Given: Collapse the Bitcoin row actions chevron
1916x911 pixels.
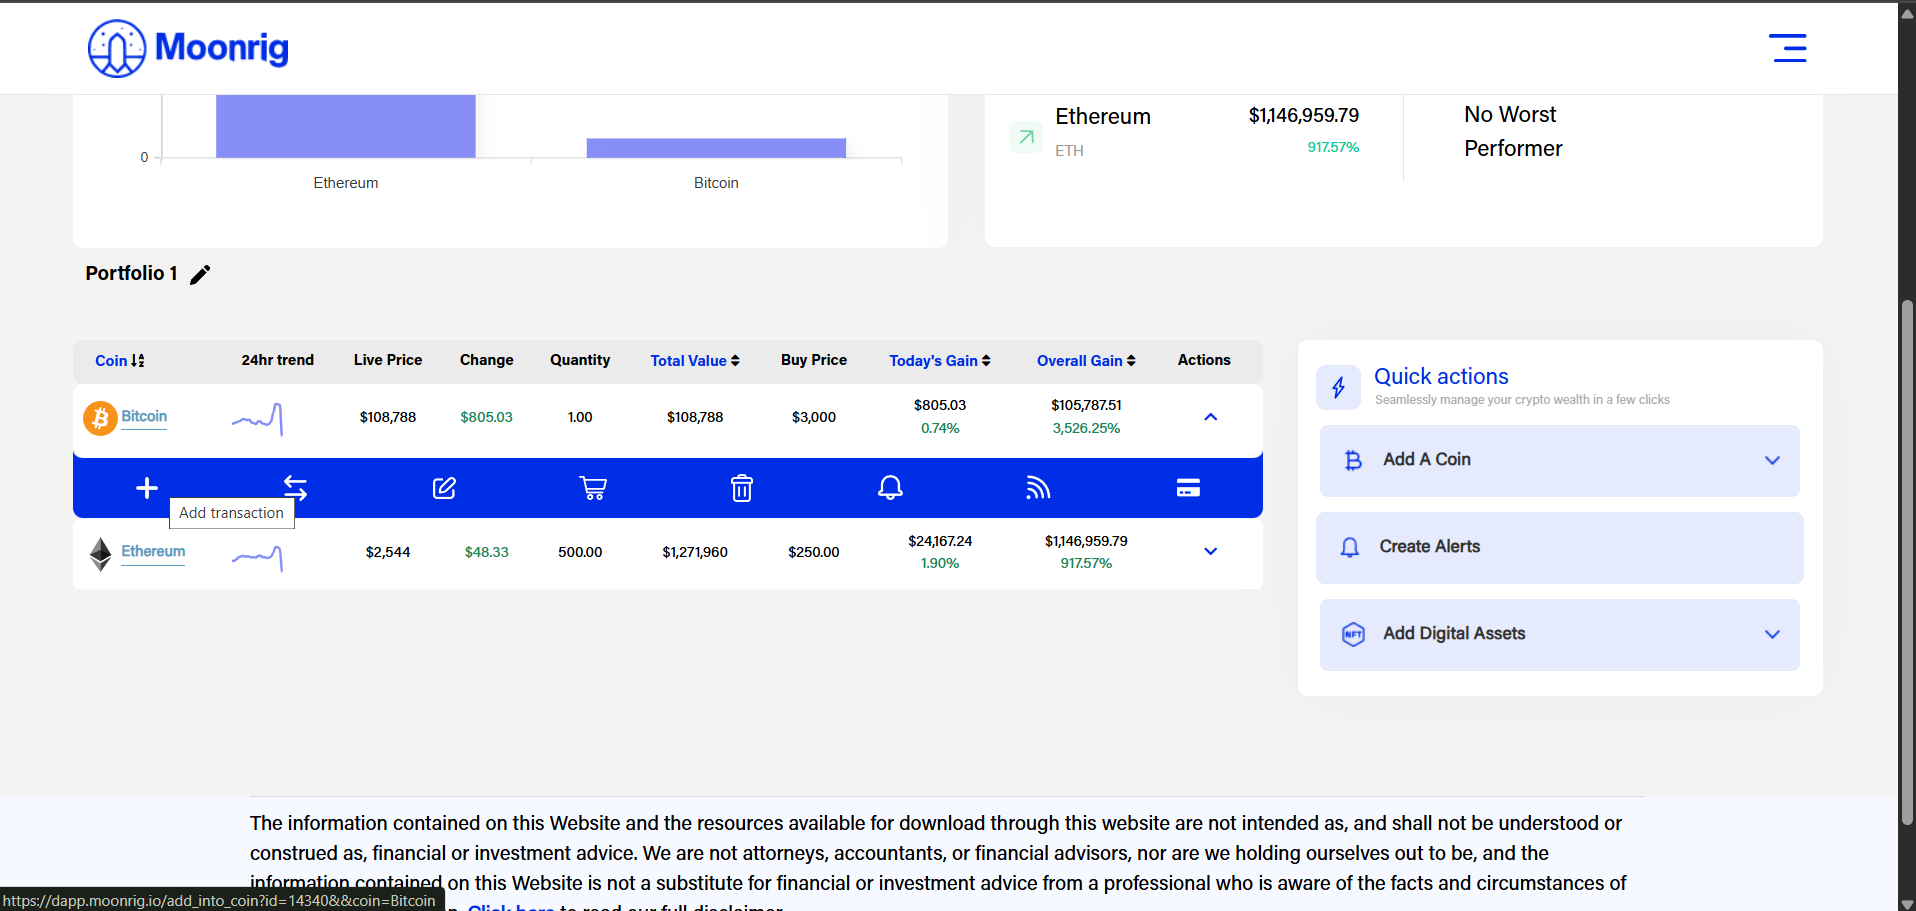Looking at the screenshot, I should click(x=1210, y=417).
